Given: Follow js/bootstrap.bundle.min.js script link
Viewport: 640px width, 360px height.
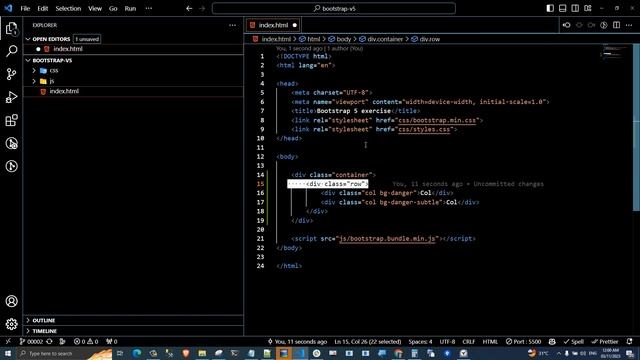Looking at the screenshot, I should (x=387, y=238).
